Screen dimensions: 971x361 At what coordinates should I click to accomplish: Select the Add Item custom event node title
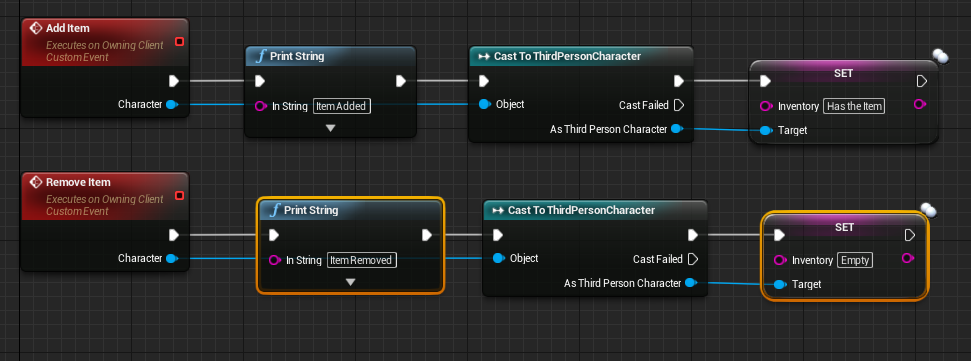67,28
